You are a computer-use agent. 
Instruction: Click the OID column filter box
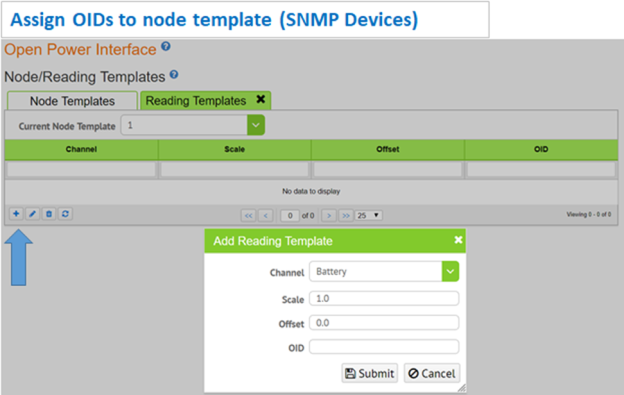coord(541,169)
